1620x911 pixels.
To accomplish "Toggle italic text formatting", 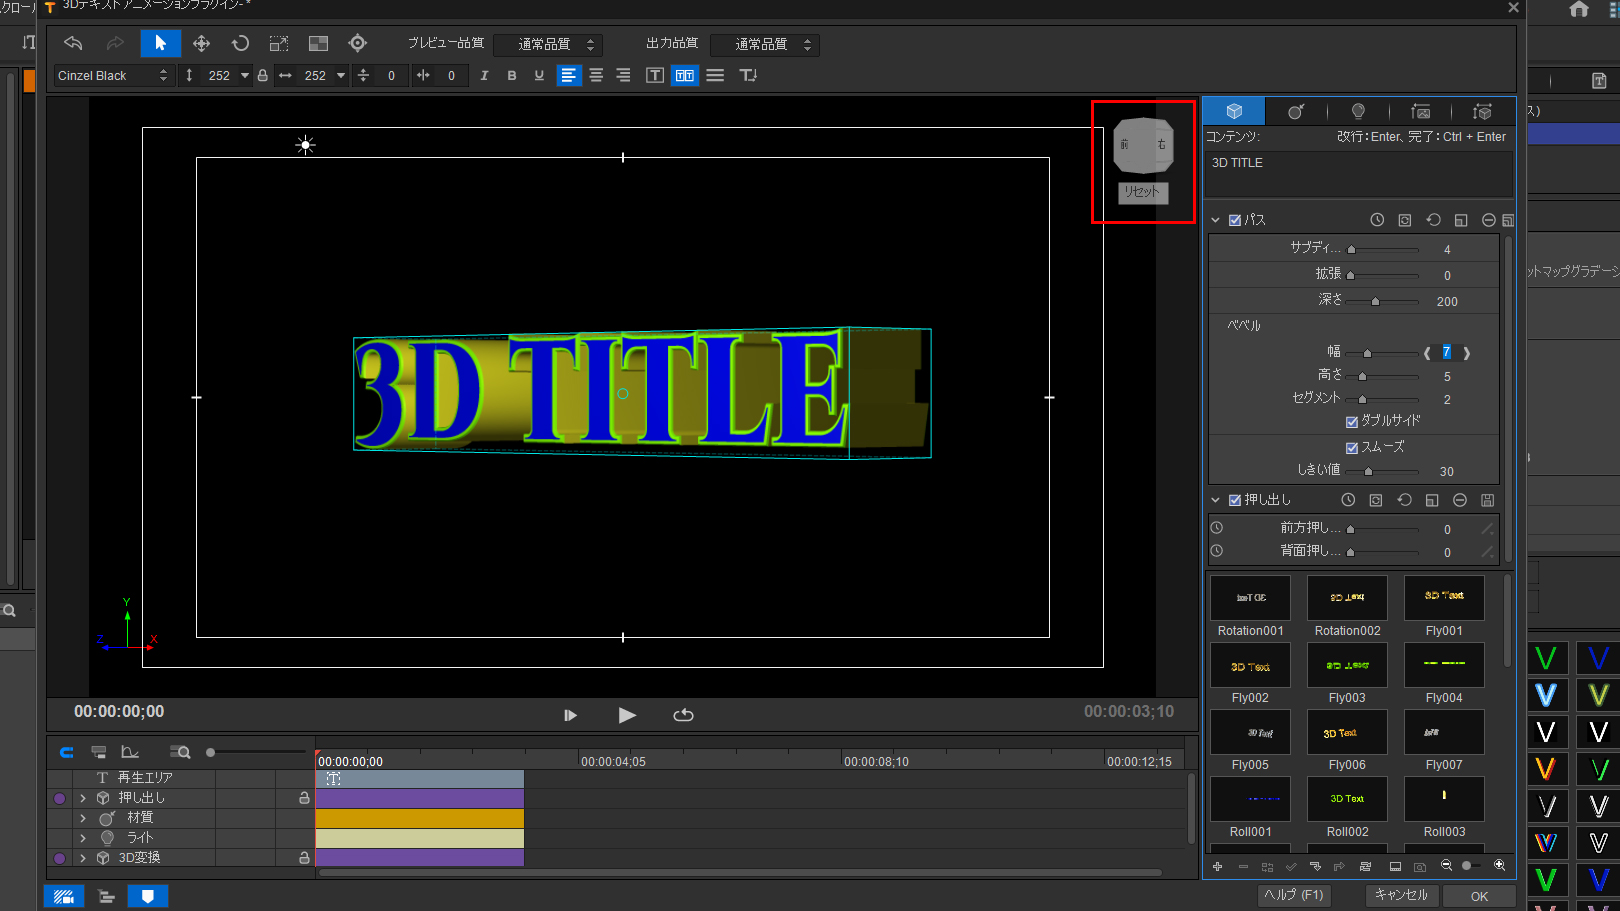I will coord(484,75).
